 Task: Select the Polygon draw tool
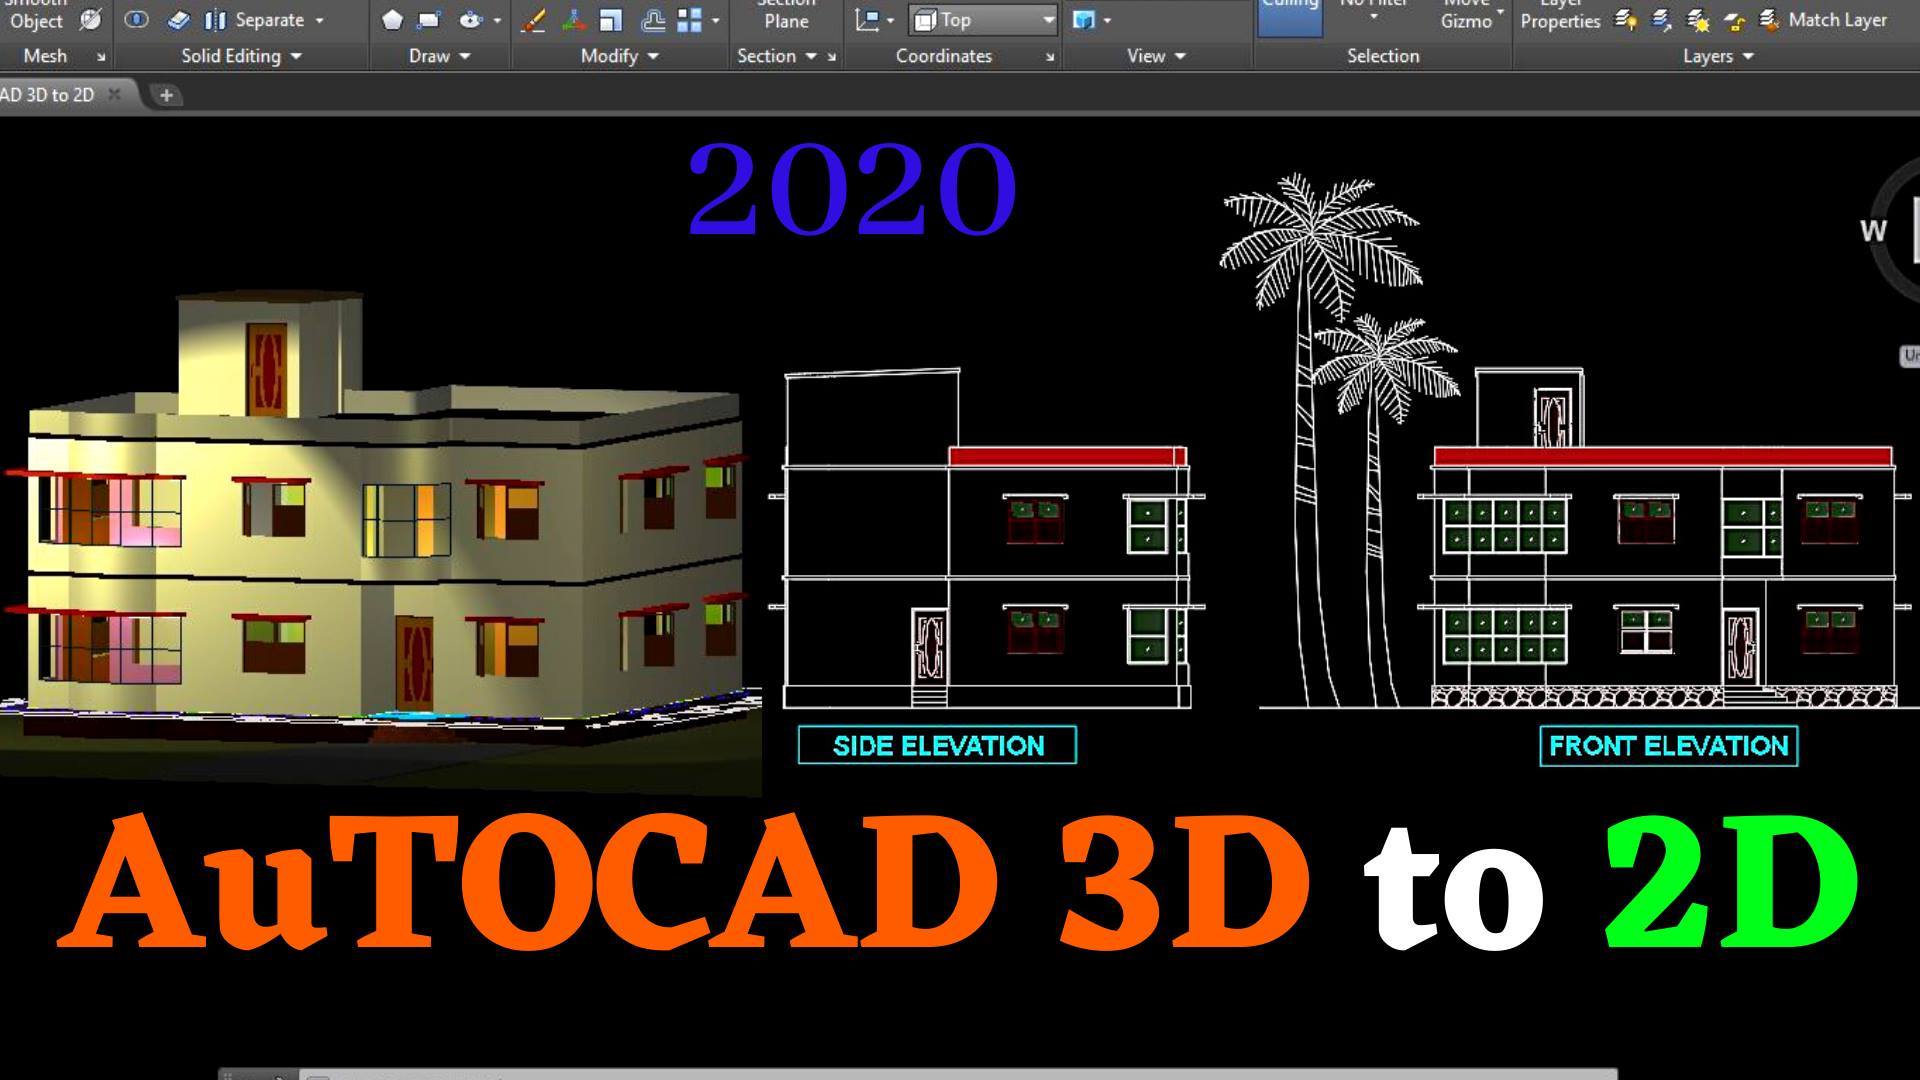[x=392, y=19]
